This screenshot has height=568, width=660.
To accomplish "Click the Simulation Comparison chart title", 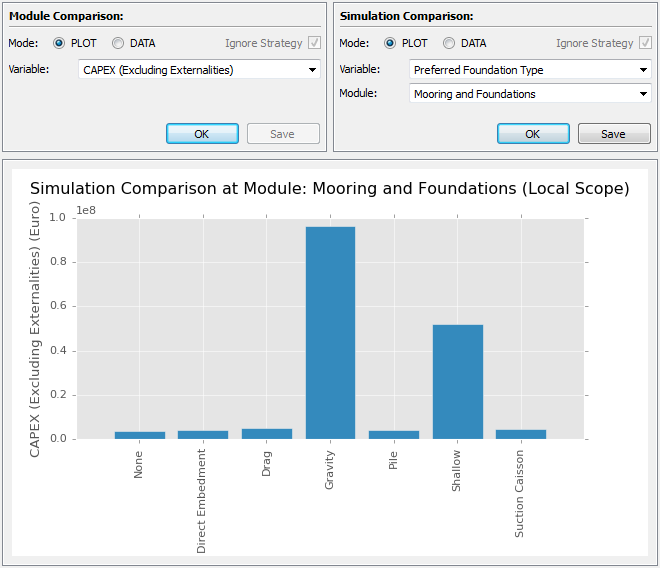I will click(329, 189).
